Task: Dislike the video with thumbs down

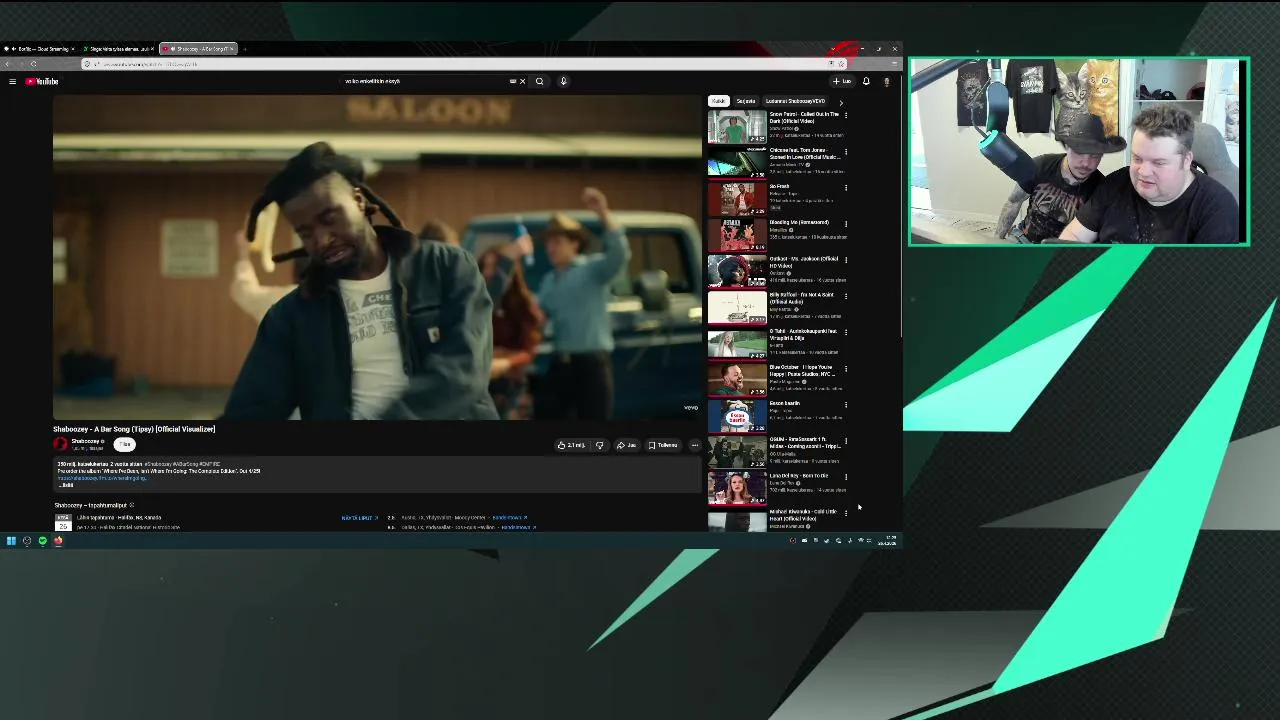Action: [x=599, y=445]
